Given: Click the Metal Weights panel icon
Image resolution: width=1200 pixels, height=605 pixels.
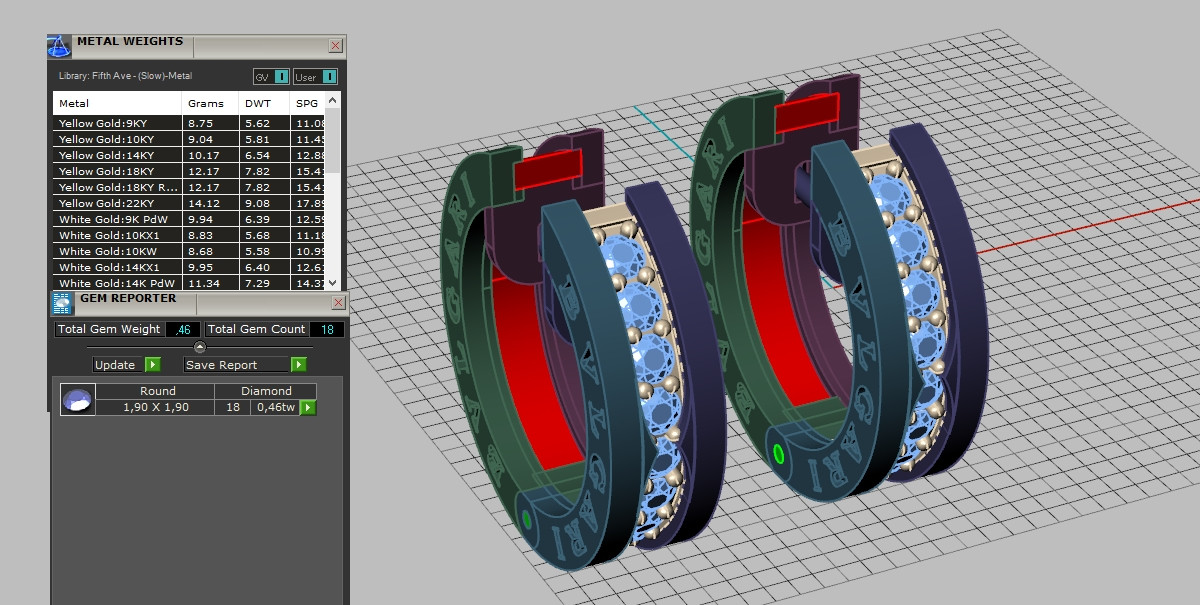Looking at the screenshot, I should 59,46.
